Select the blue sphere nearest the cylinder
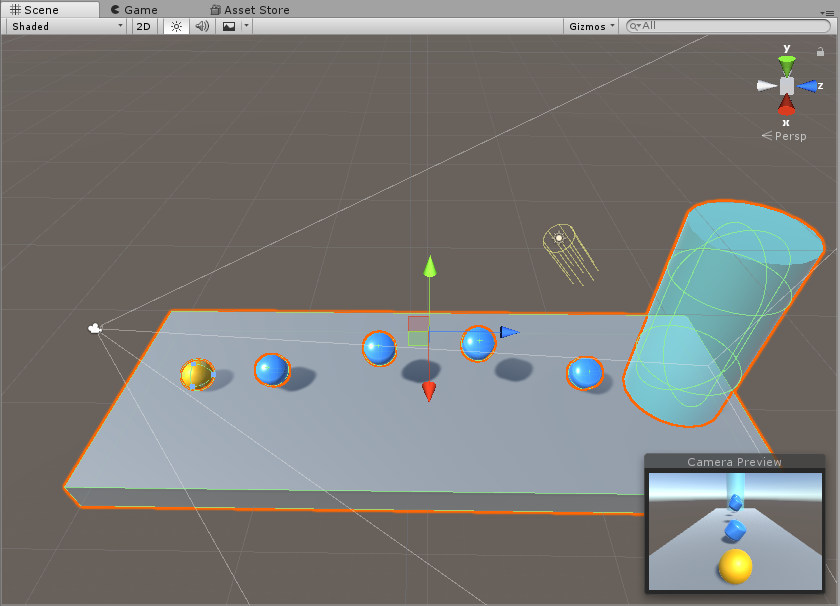840x606 pixels. click(584, 373)
